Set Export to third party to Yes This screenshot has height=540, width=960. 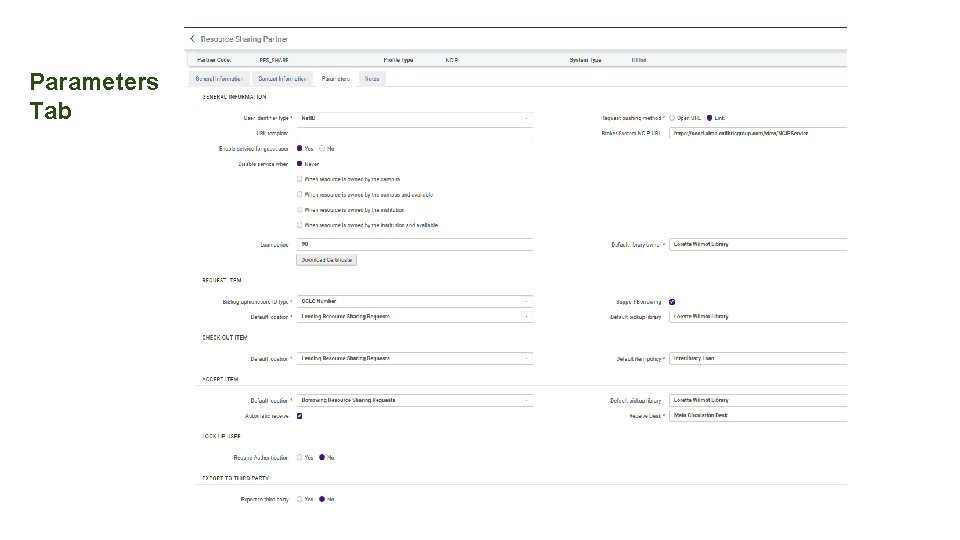pos(299,500)
